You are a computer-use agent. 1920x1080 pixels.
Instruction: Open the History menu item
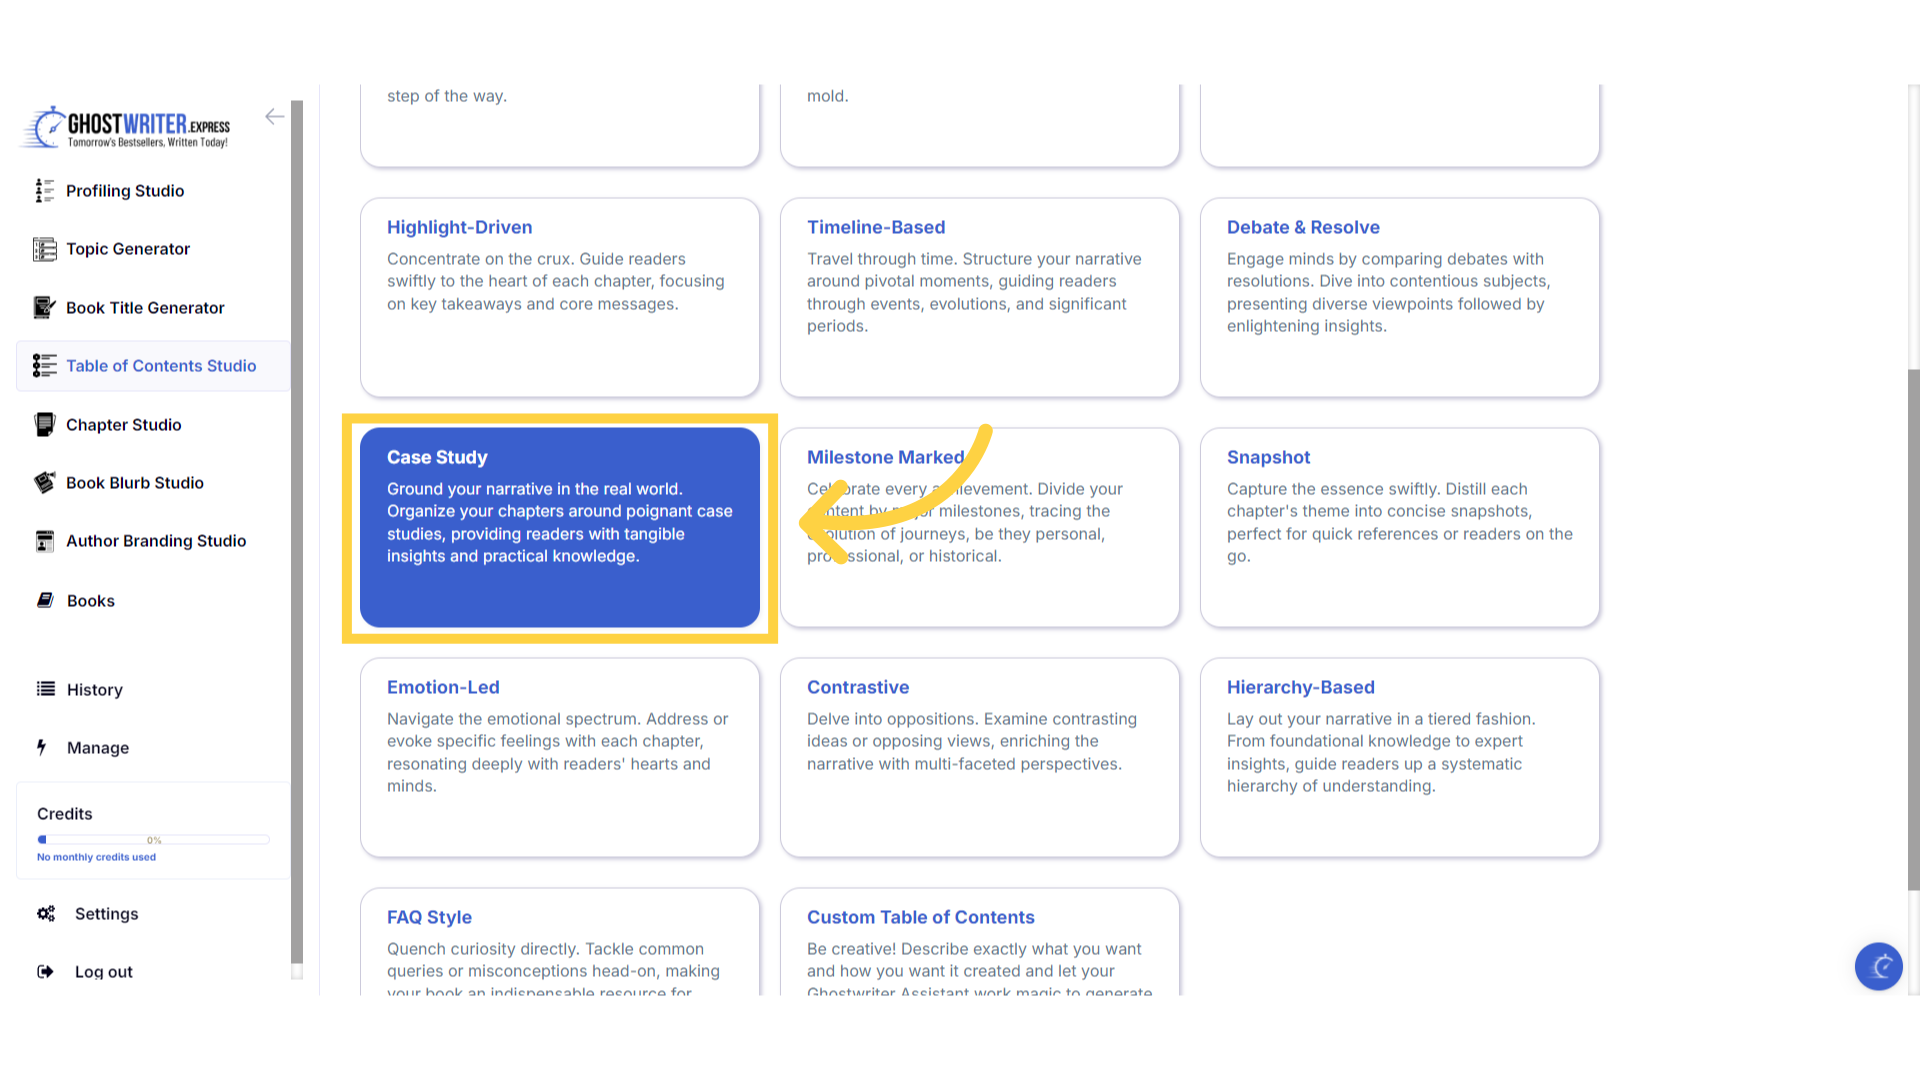pos(94,690)
